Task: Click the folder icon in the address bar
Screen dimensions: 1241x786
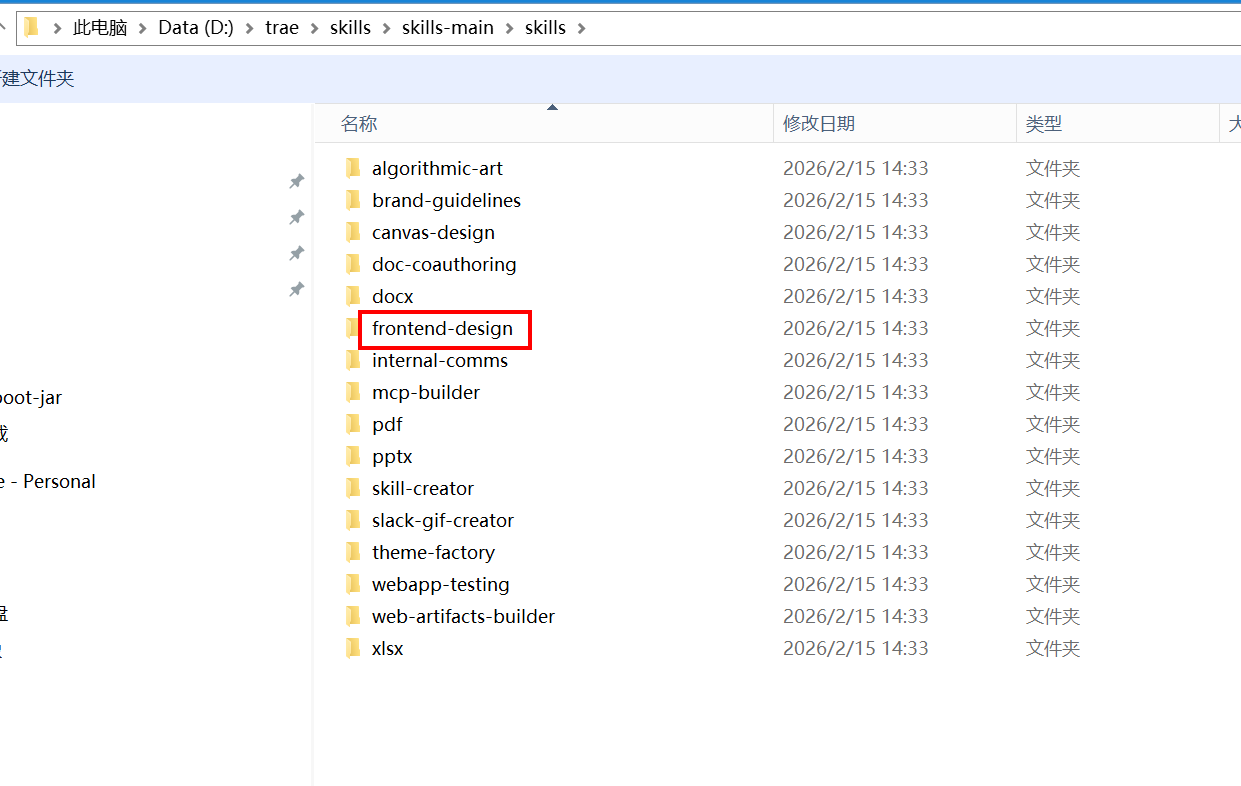Action: point(32,27)
